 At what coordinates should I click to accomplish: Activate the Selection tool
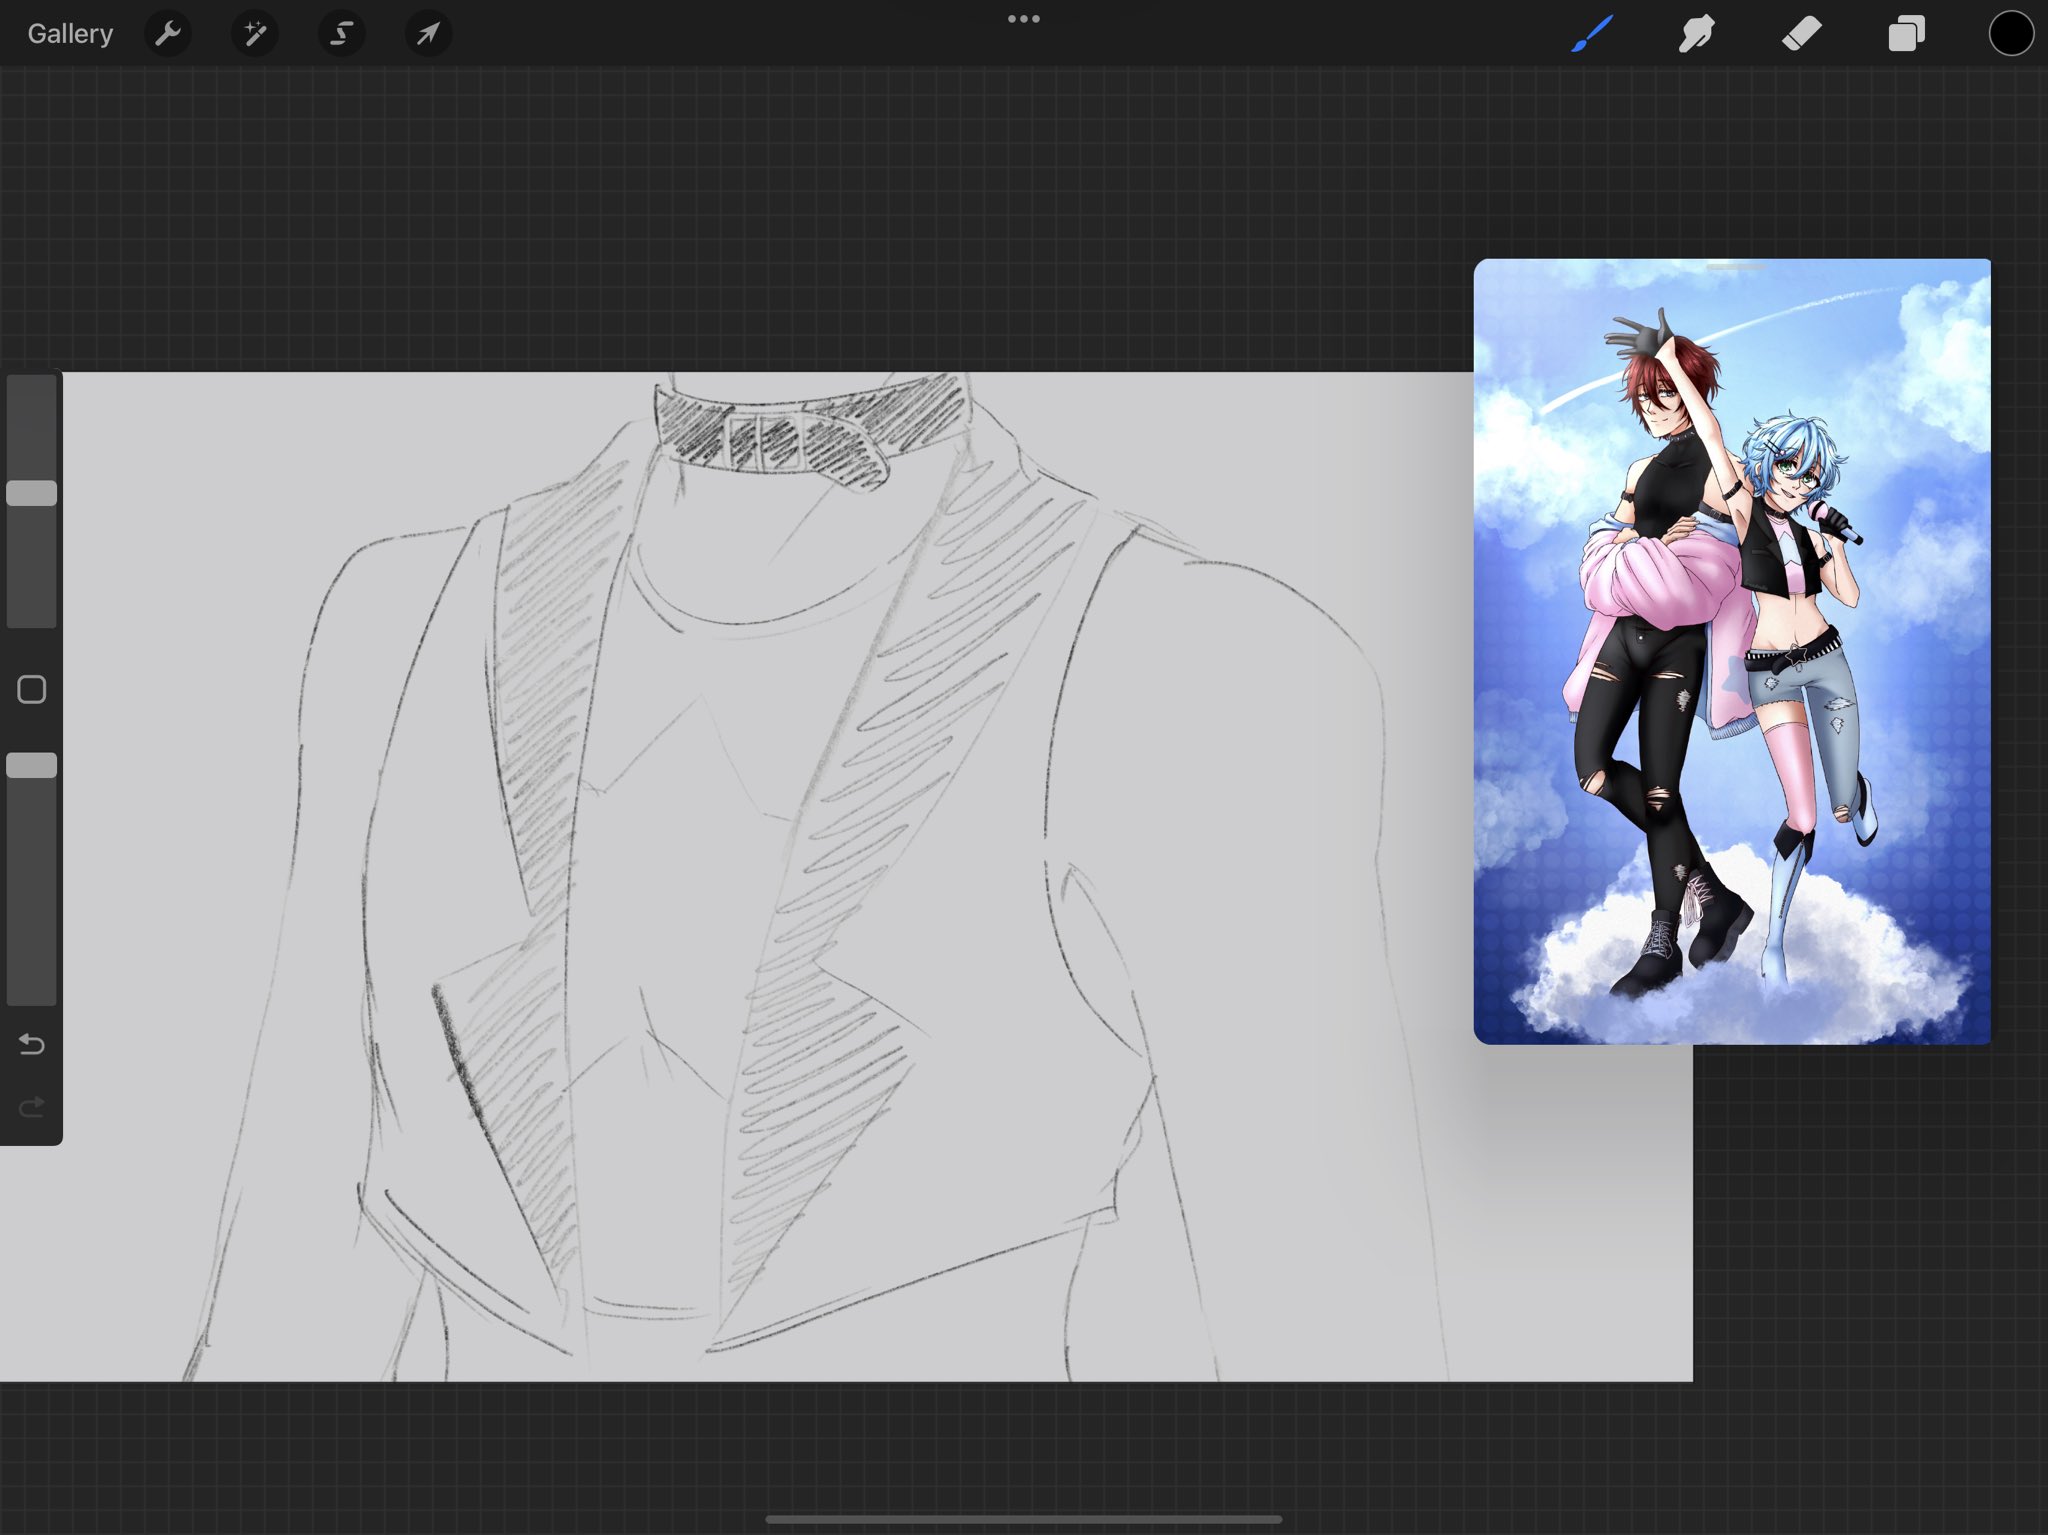point(341,34)
